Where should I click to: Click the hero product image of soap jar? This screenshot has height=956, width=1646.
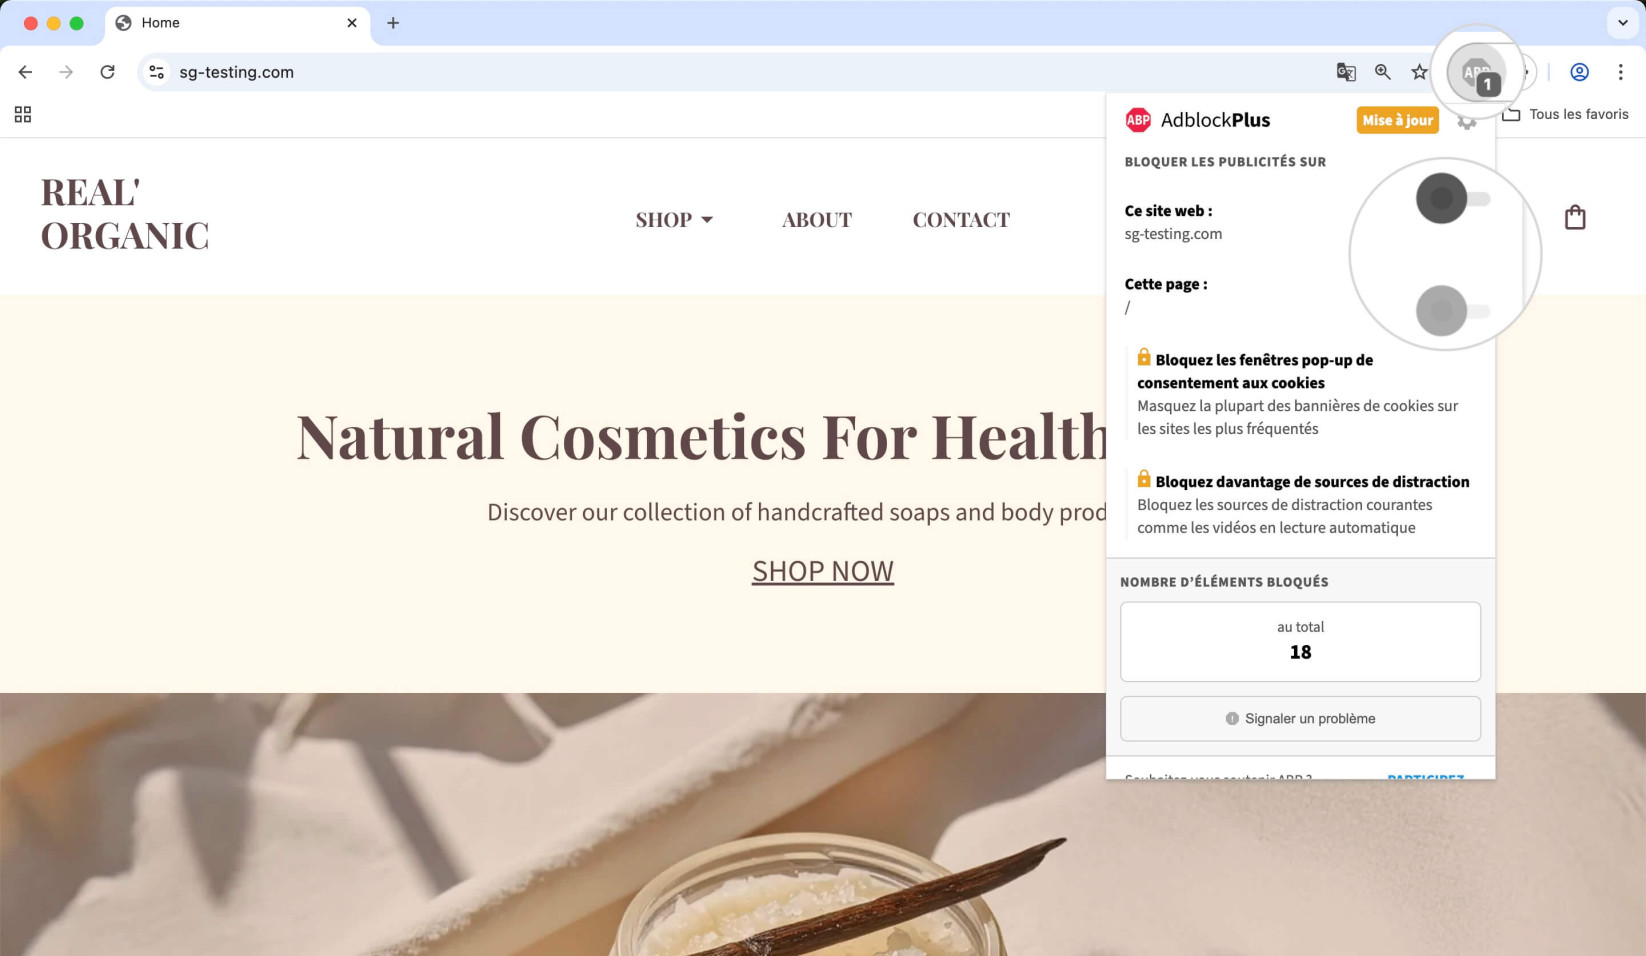coord(823,824)
